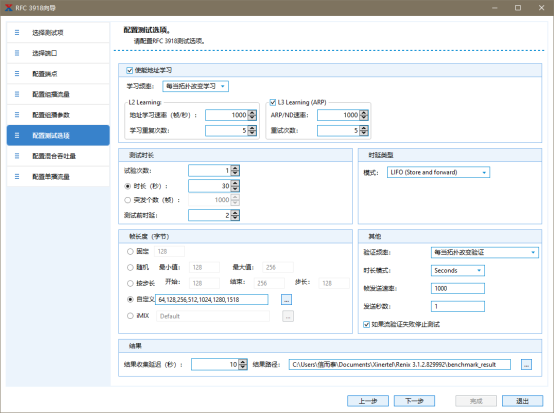Open result path browse button

click(x=526, y=365)
